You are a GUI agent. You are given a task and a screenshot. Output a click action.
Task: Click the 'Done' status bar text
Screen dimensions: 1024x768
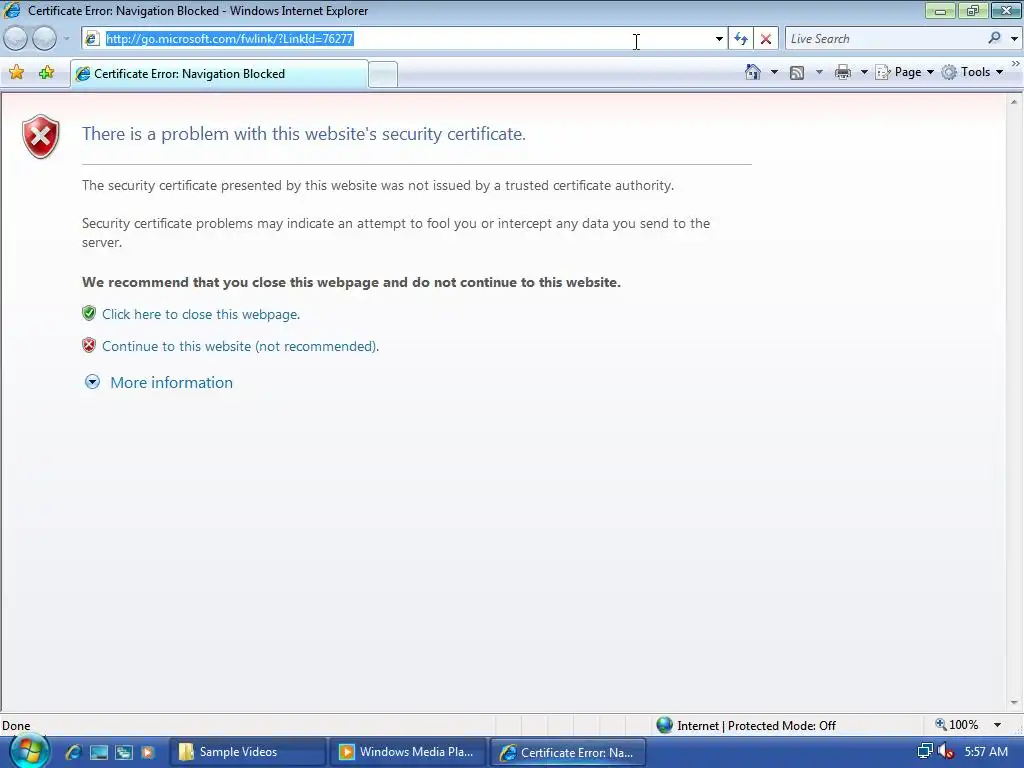[x=16, y=726]
